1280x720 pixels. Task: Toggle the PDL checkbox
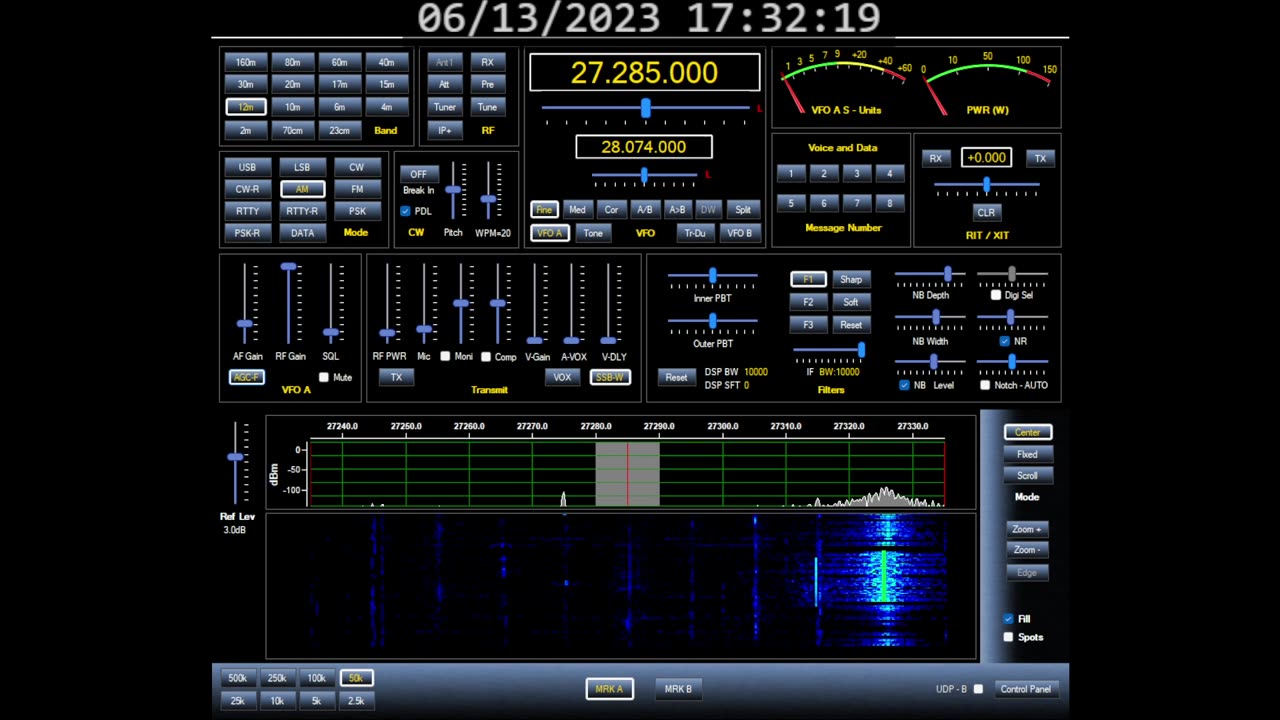click(405, 211)
